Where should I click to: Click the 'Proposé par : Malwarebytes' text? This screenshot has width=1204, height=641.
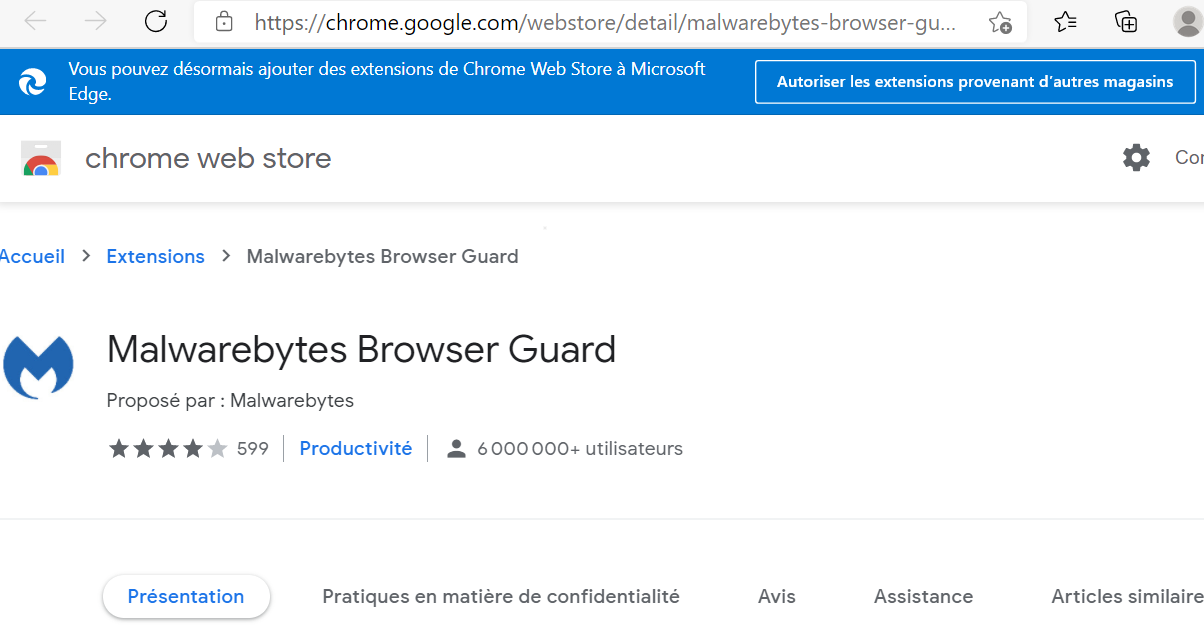coord(230,401)
